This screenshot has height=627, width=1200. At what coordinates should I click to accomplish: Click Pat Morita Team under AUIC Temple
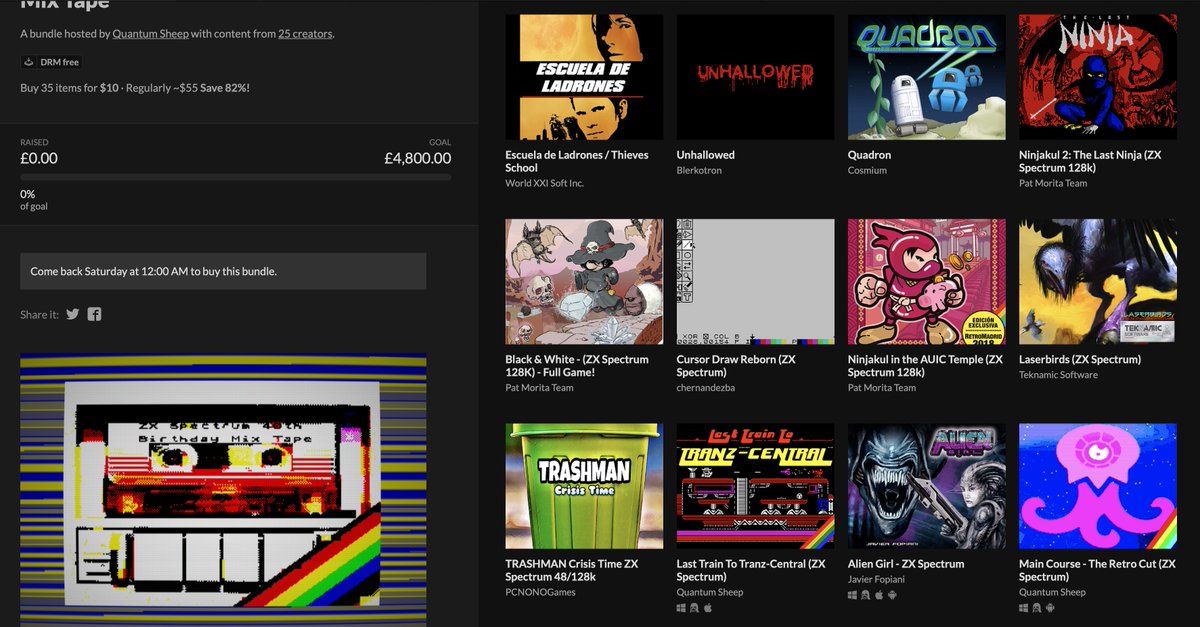coord(882,387)
